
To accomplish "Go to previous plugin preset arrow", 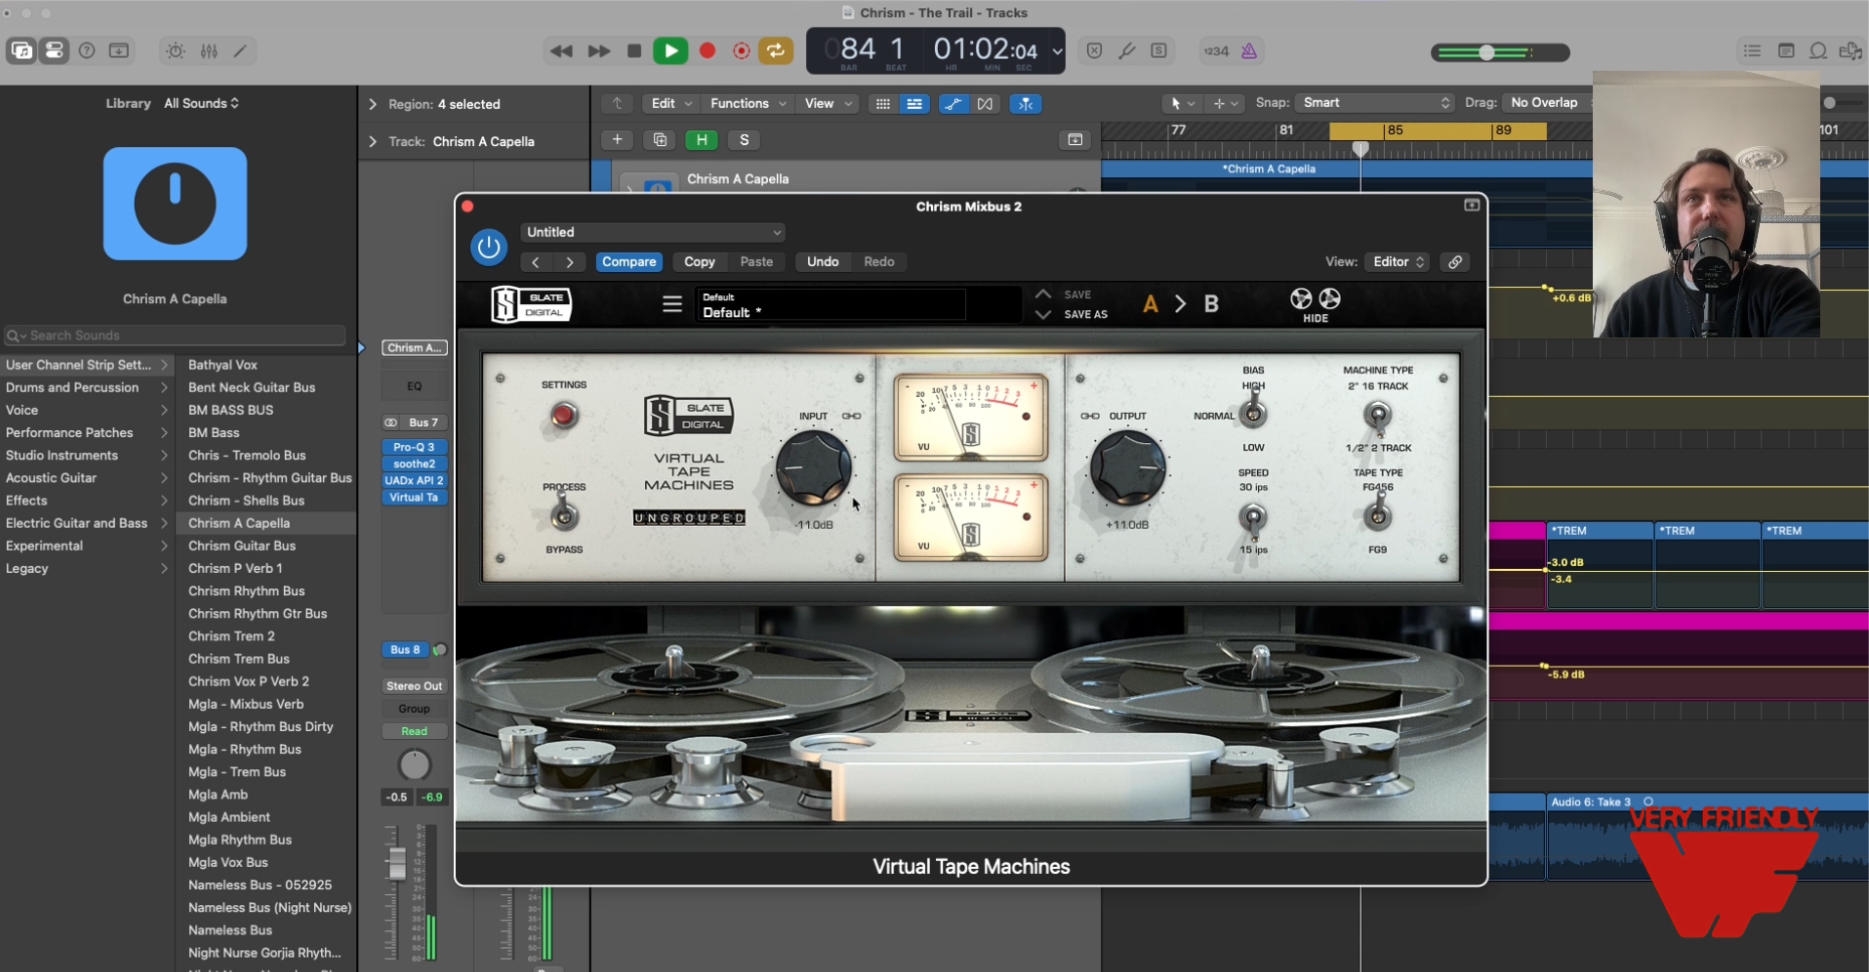I will (x=536, y=262).
